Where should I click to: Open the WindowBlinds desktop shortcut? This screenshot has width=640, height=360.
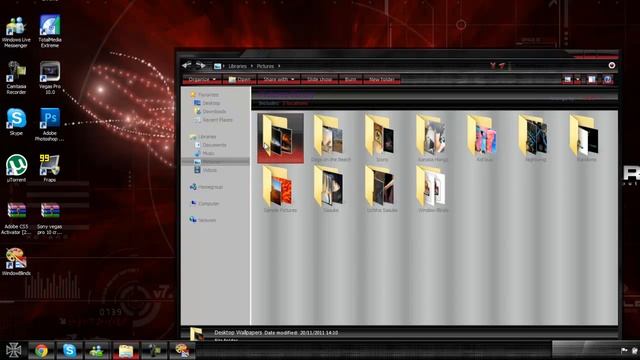(16, 262)
